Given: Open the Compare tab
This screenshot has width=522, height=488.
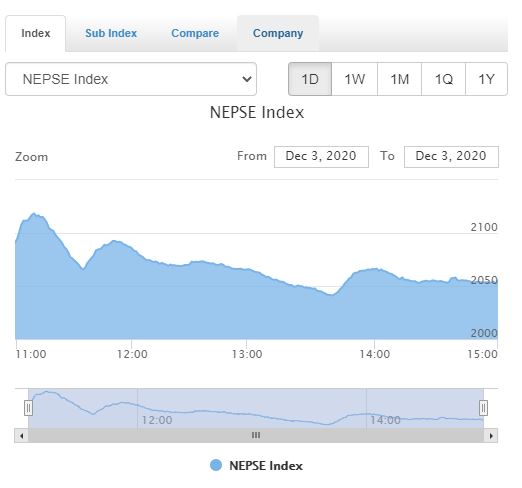Looking at the screenshot, I should click(195, 33).
